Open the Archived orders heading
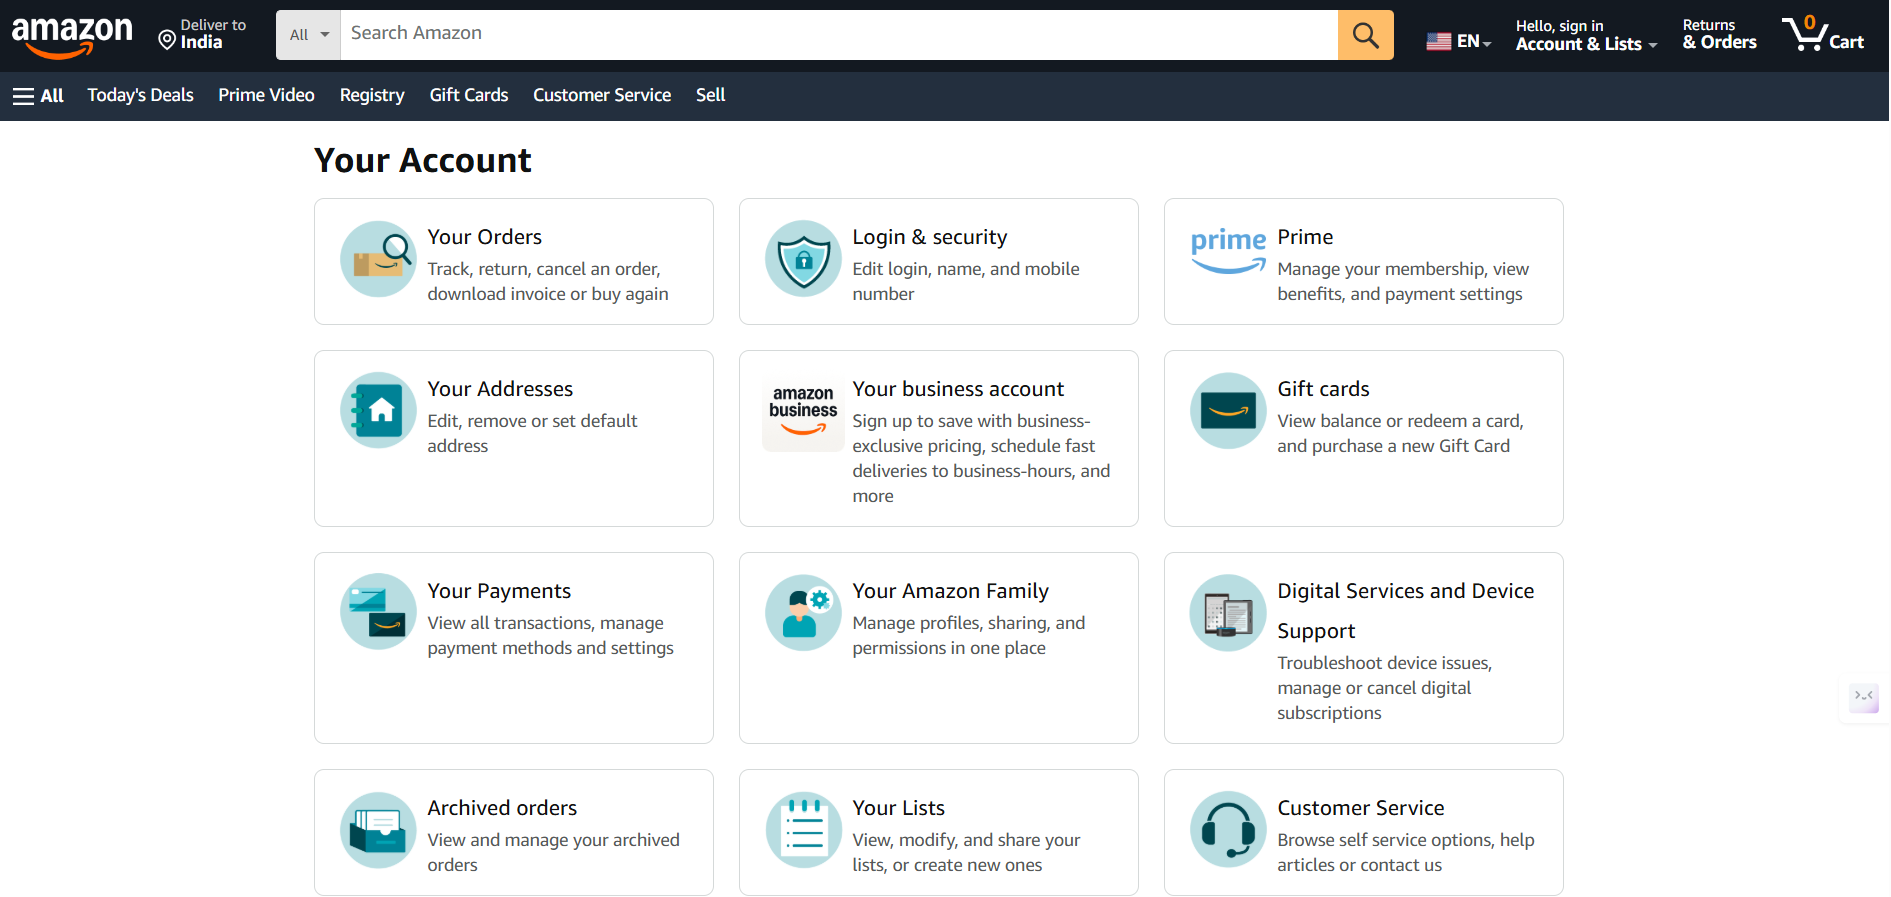This screenshot has height=897, width=1891. click(x=502, y=808)
